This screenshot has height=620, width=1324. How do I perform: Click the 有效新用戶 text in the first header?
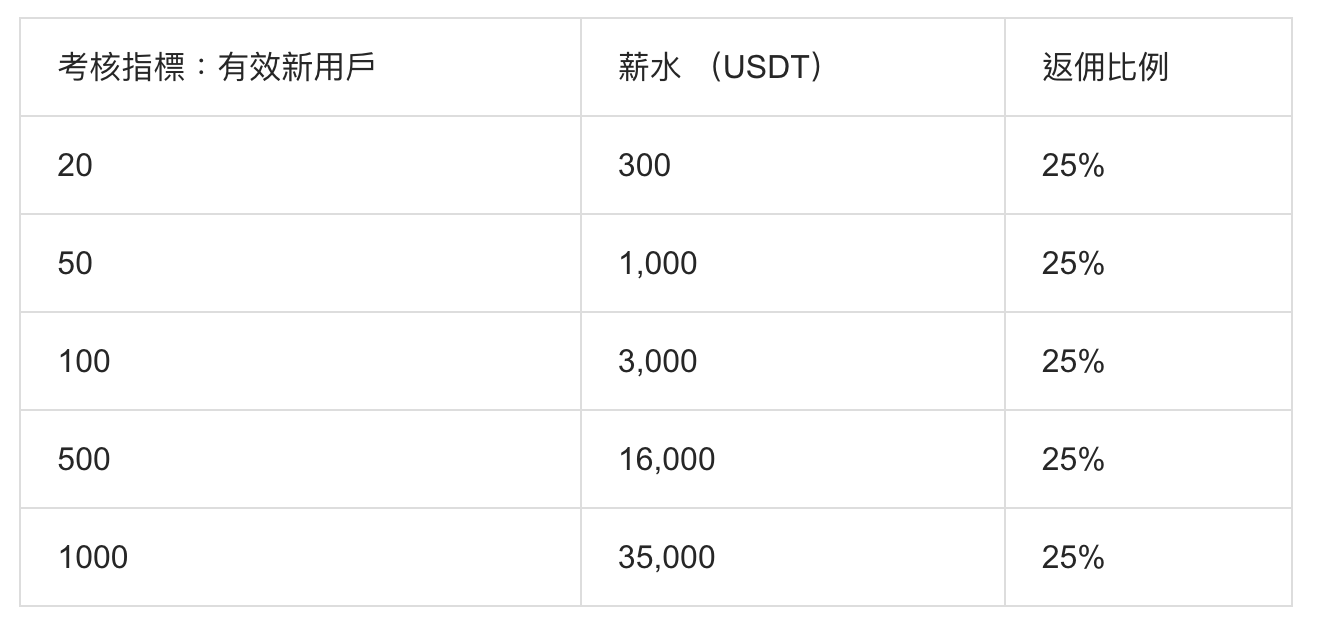tap(296, 67)
